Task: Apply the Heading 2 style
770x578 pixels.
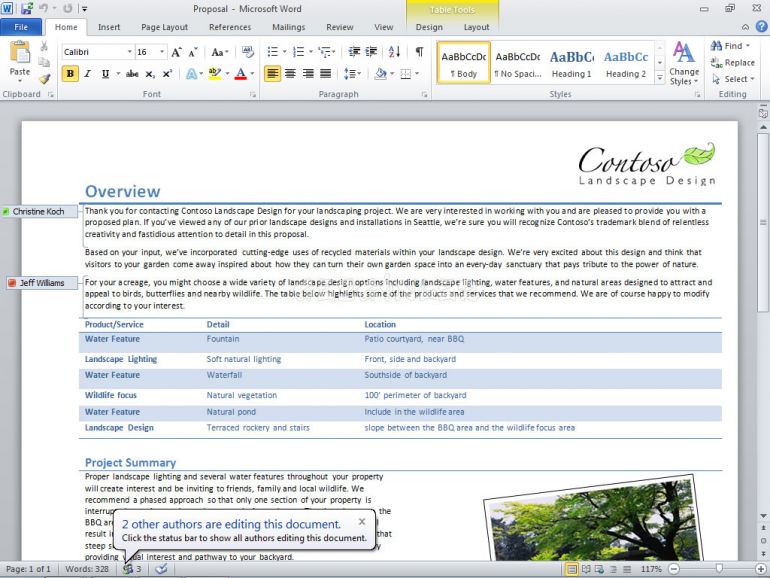Action: 626,62
